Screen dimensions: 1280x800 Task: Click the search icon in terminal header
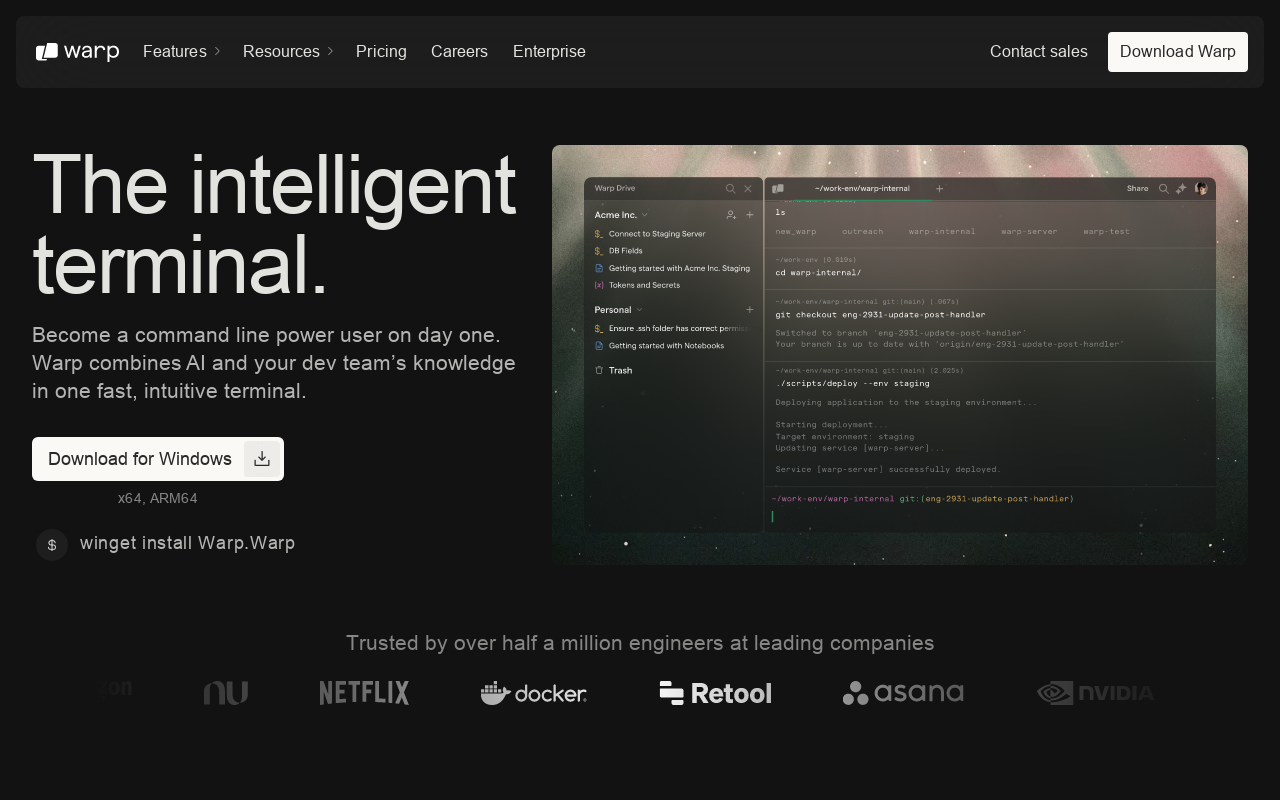click(1163, 188)
